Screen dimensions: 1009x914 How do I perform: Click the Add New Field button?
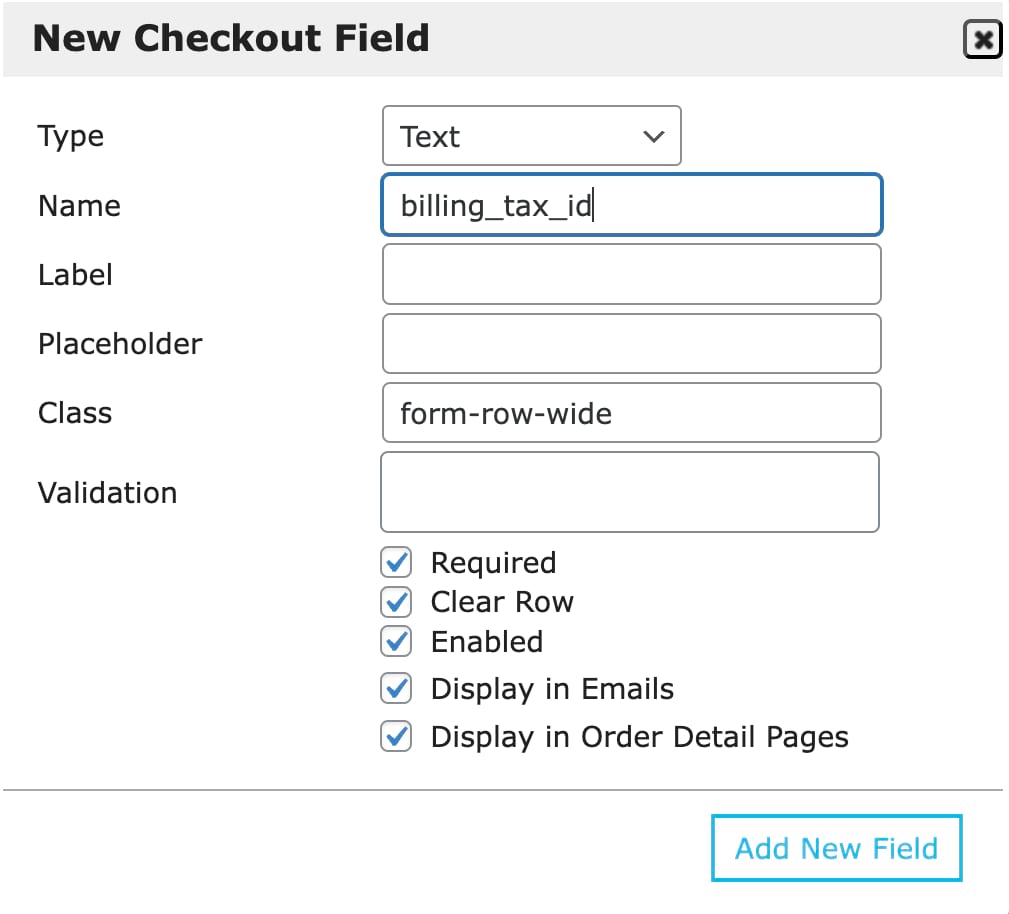click(x=836, y=847)
